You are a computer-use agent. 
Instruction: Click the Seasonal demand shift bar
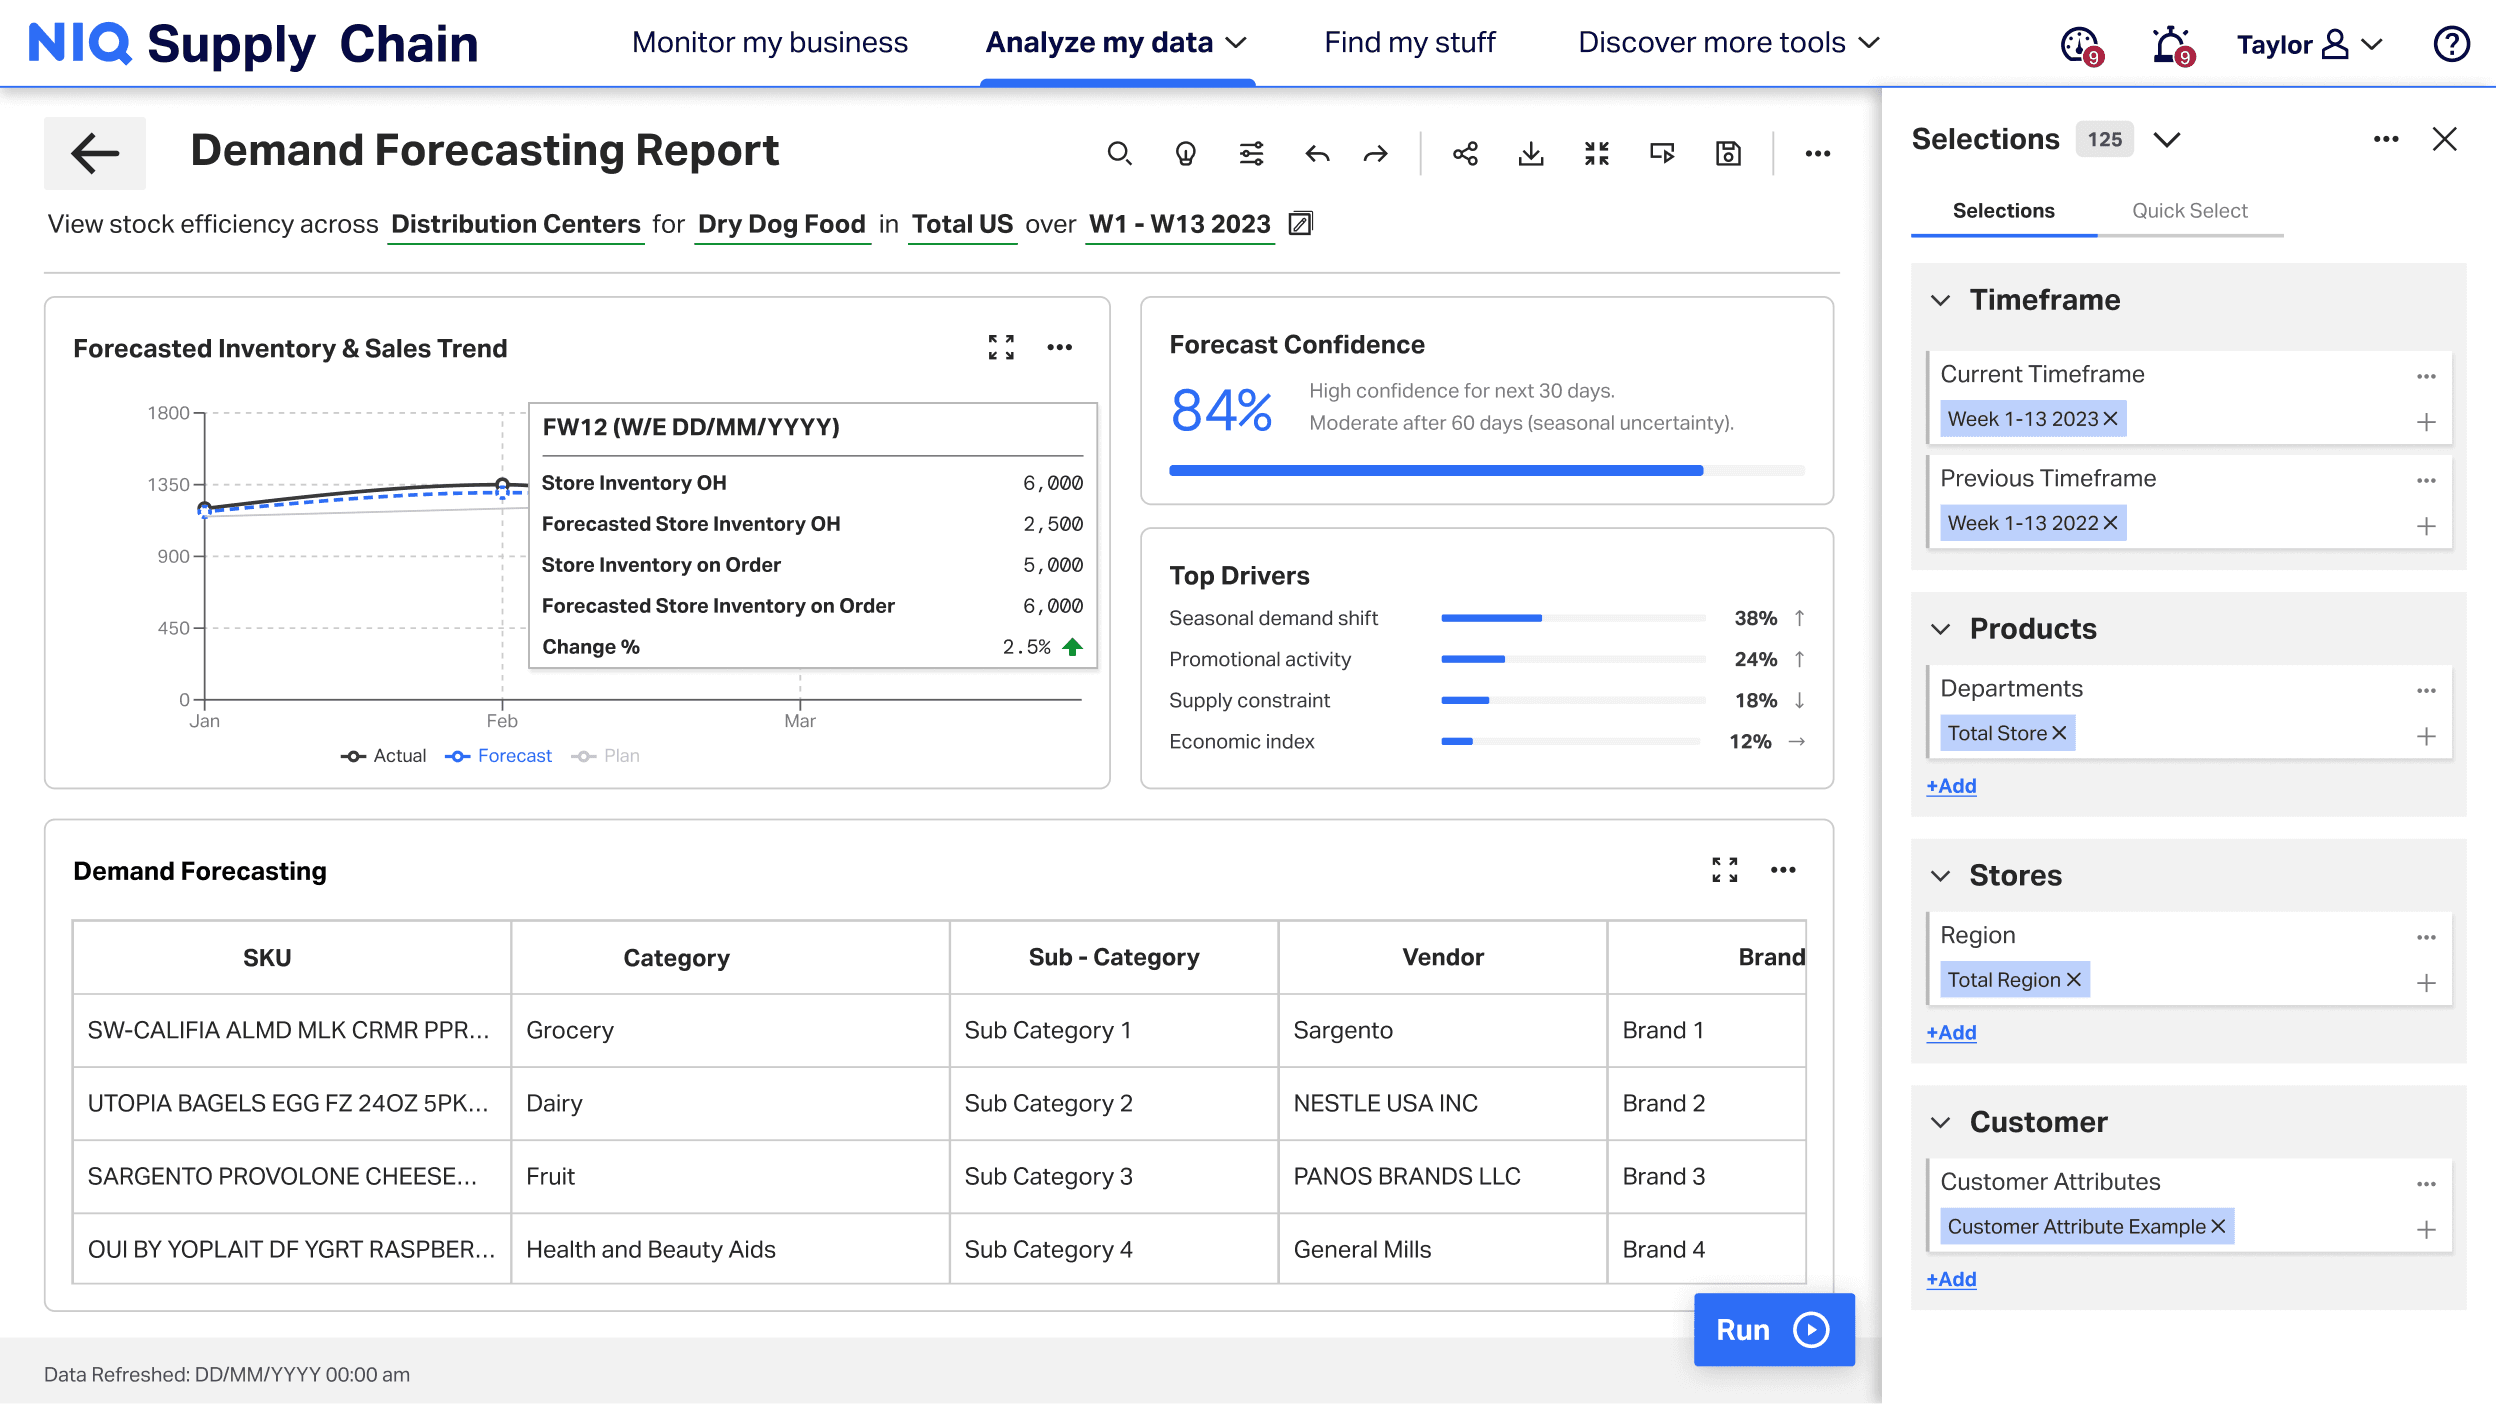pyautogui.click(x=1573, y=618)
